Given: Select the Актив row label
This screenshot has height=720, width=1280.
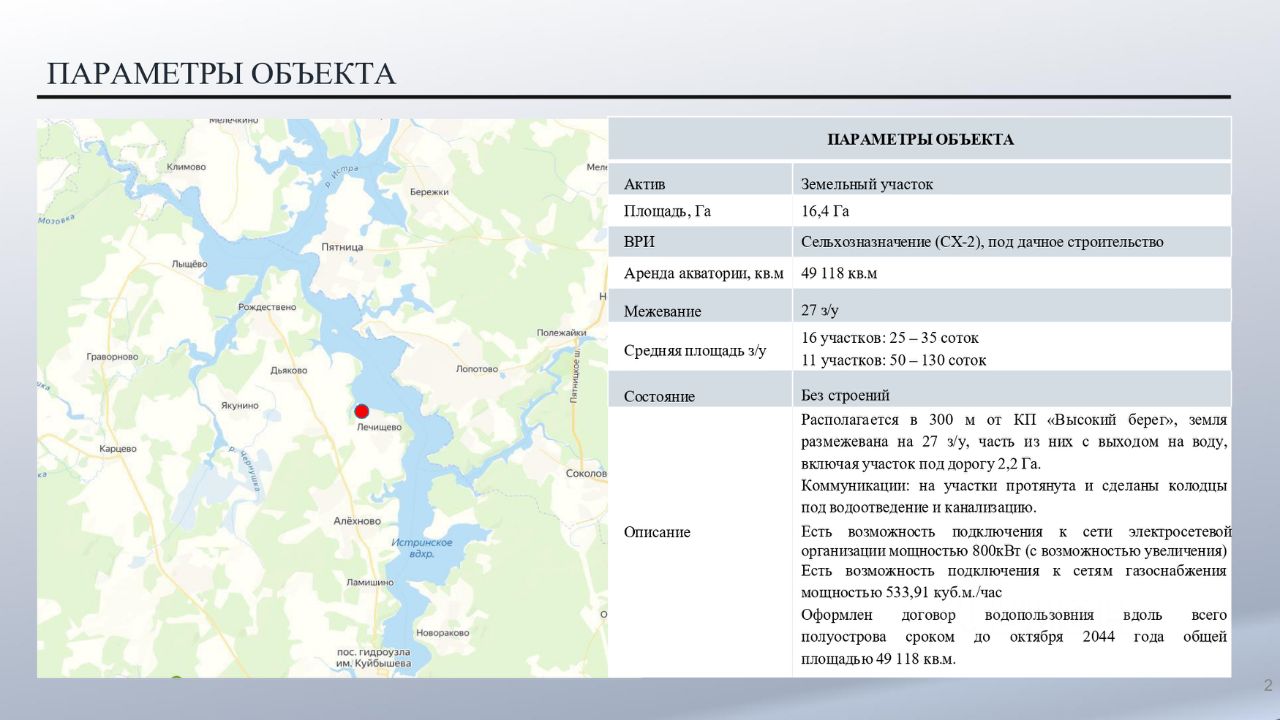Looking at the screenshot, I should (644, 184).
